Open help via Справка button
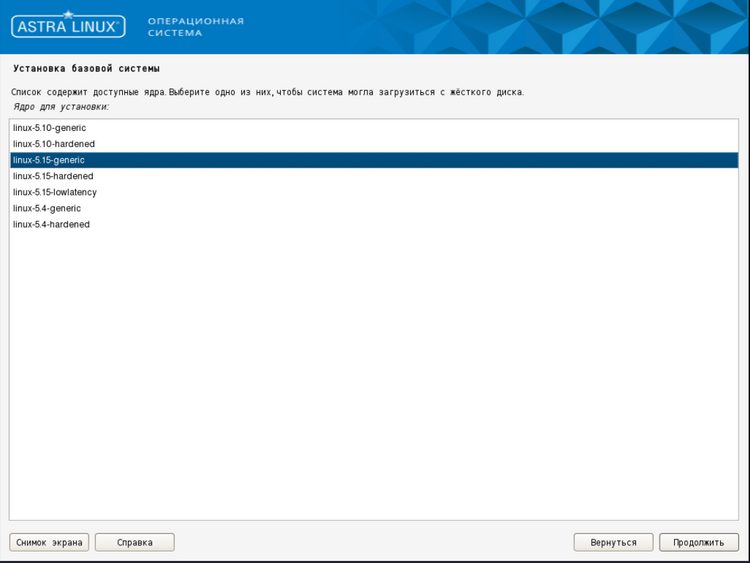Screen dimensions: 750x563 135,542
